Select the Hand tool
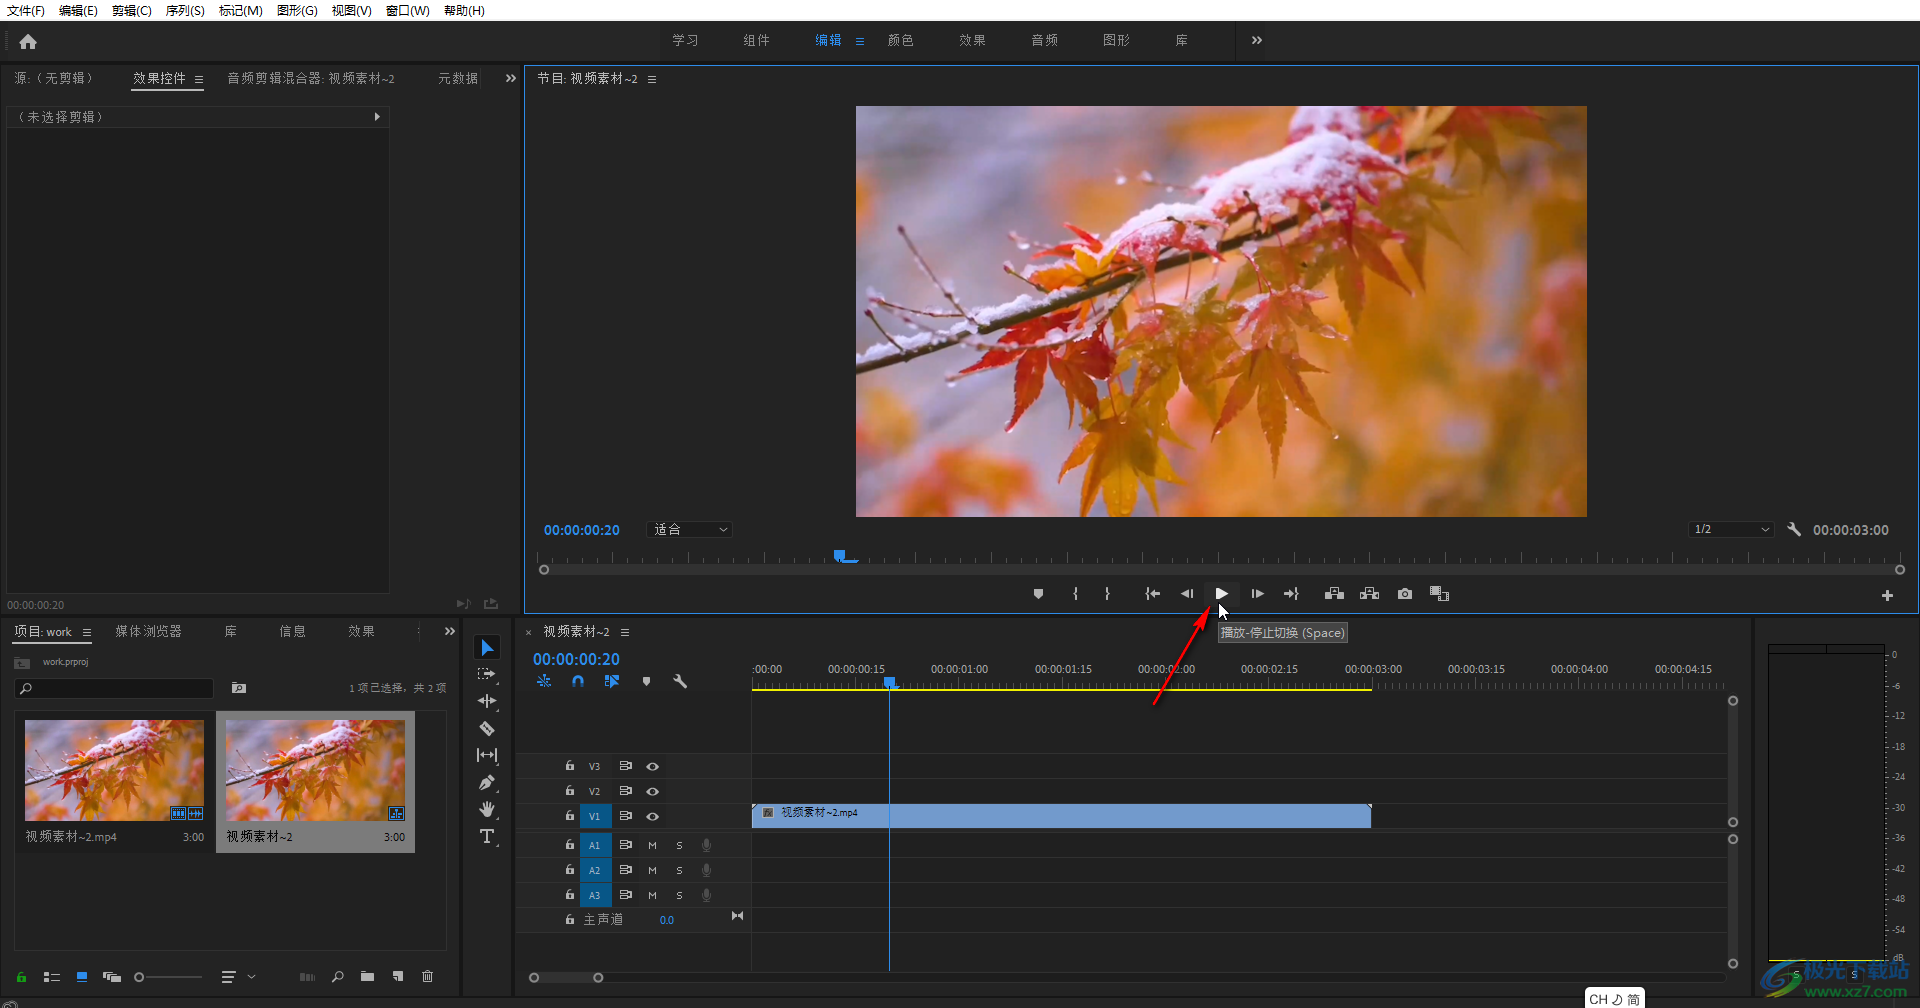The width and height of the screenshot is (1920, 1008). (487, 809)
